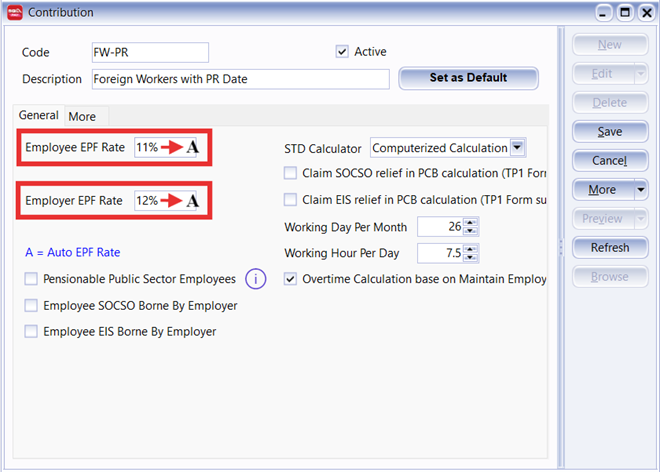Screen dimensions: 660x472
Task: Enable Claim EIS relief in PCB calculation
Action: [x=291, y=199]
